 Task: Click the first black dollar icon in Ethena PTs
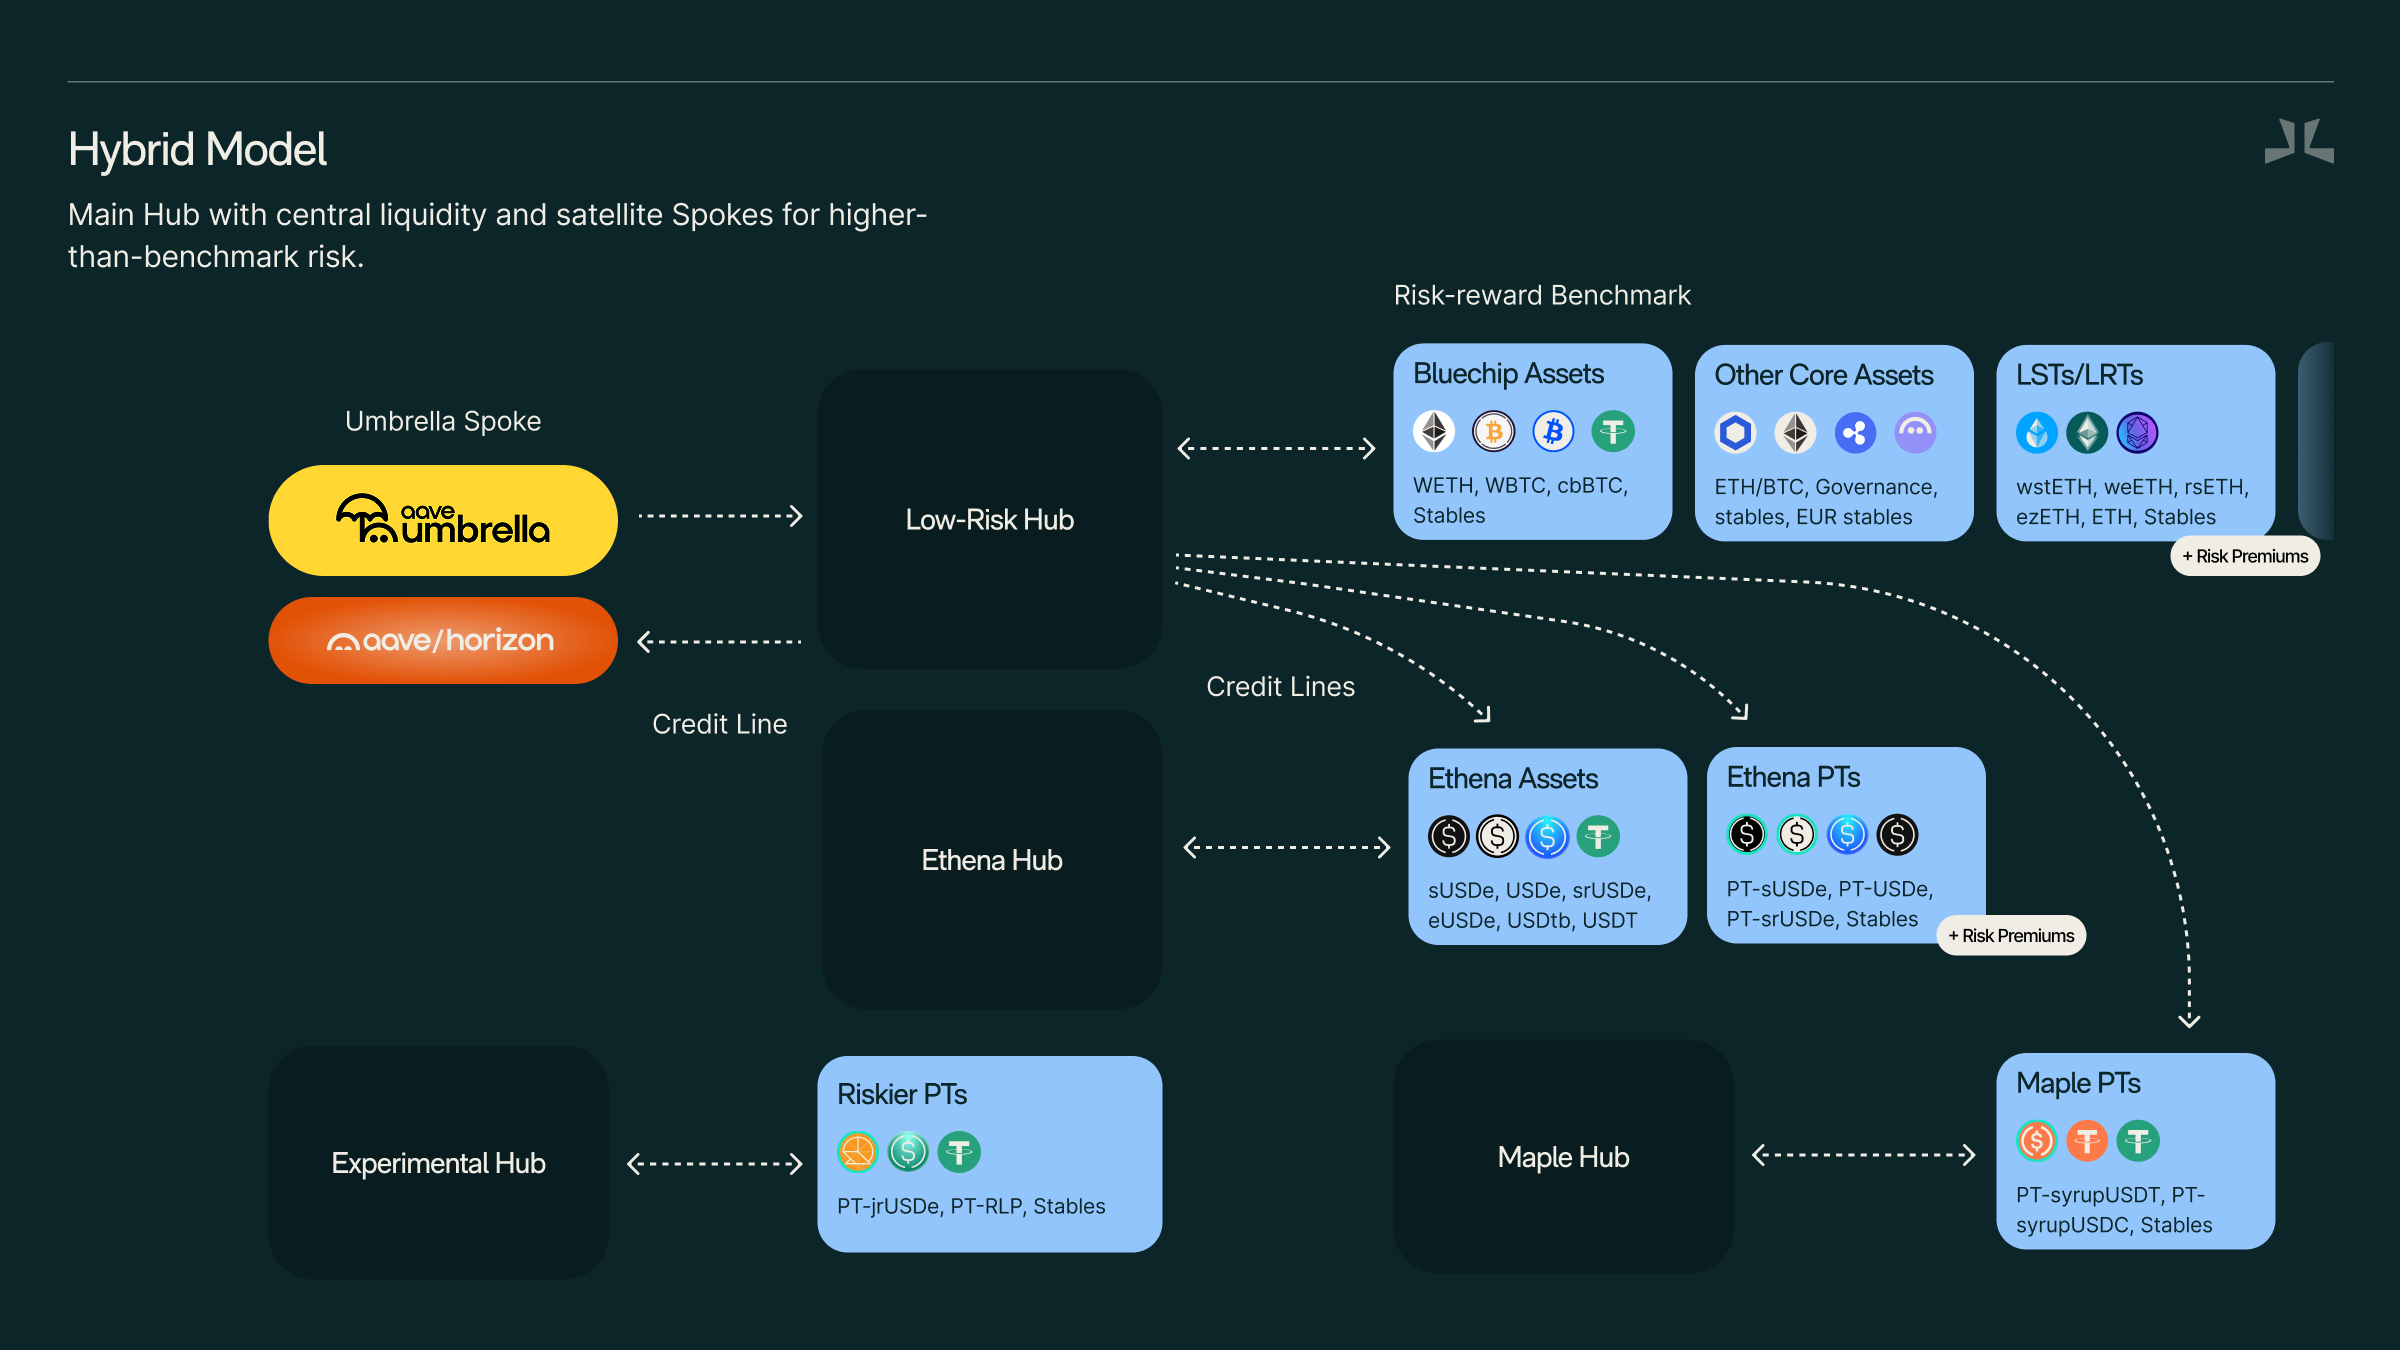tap(1747, 834)
